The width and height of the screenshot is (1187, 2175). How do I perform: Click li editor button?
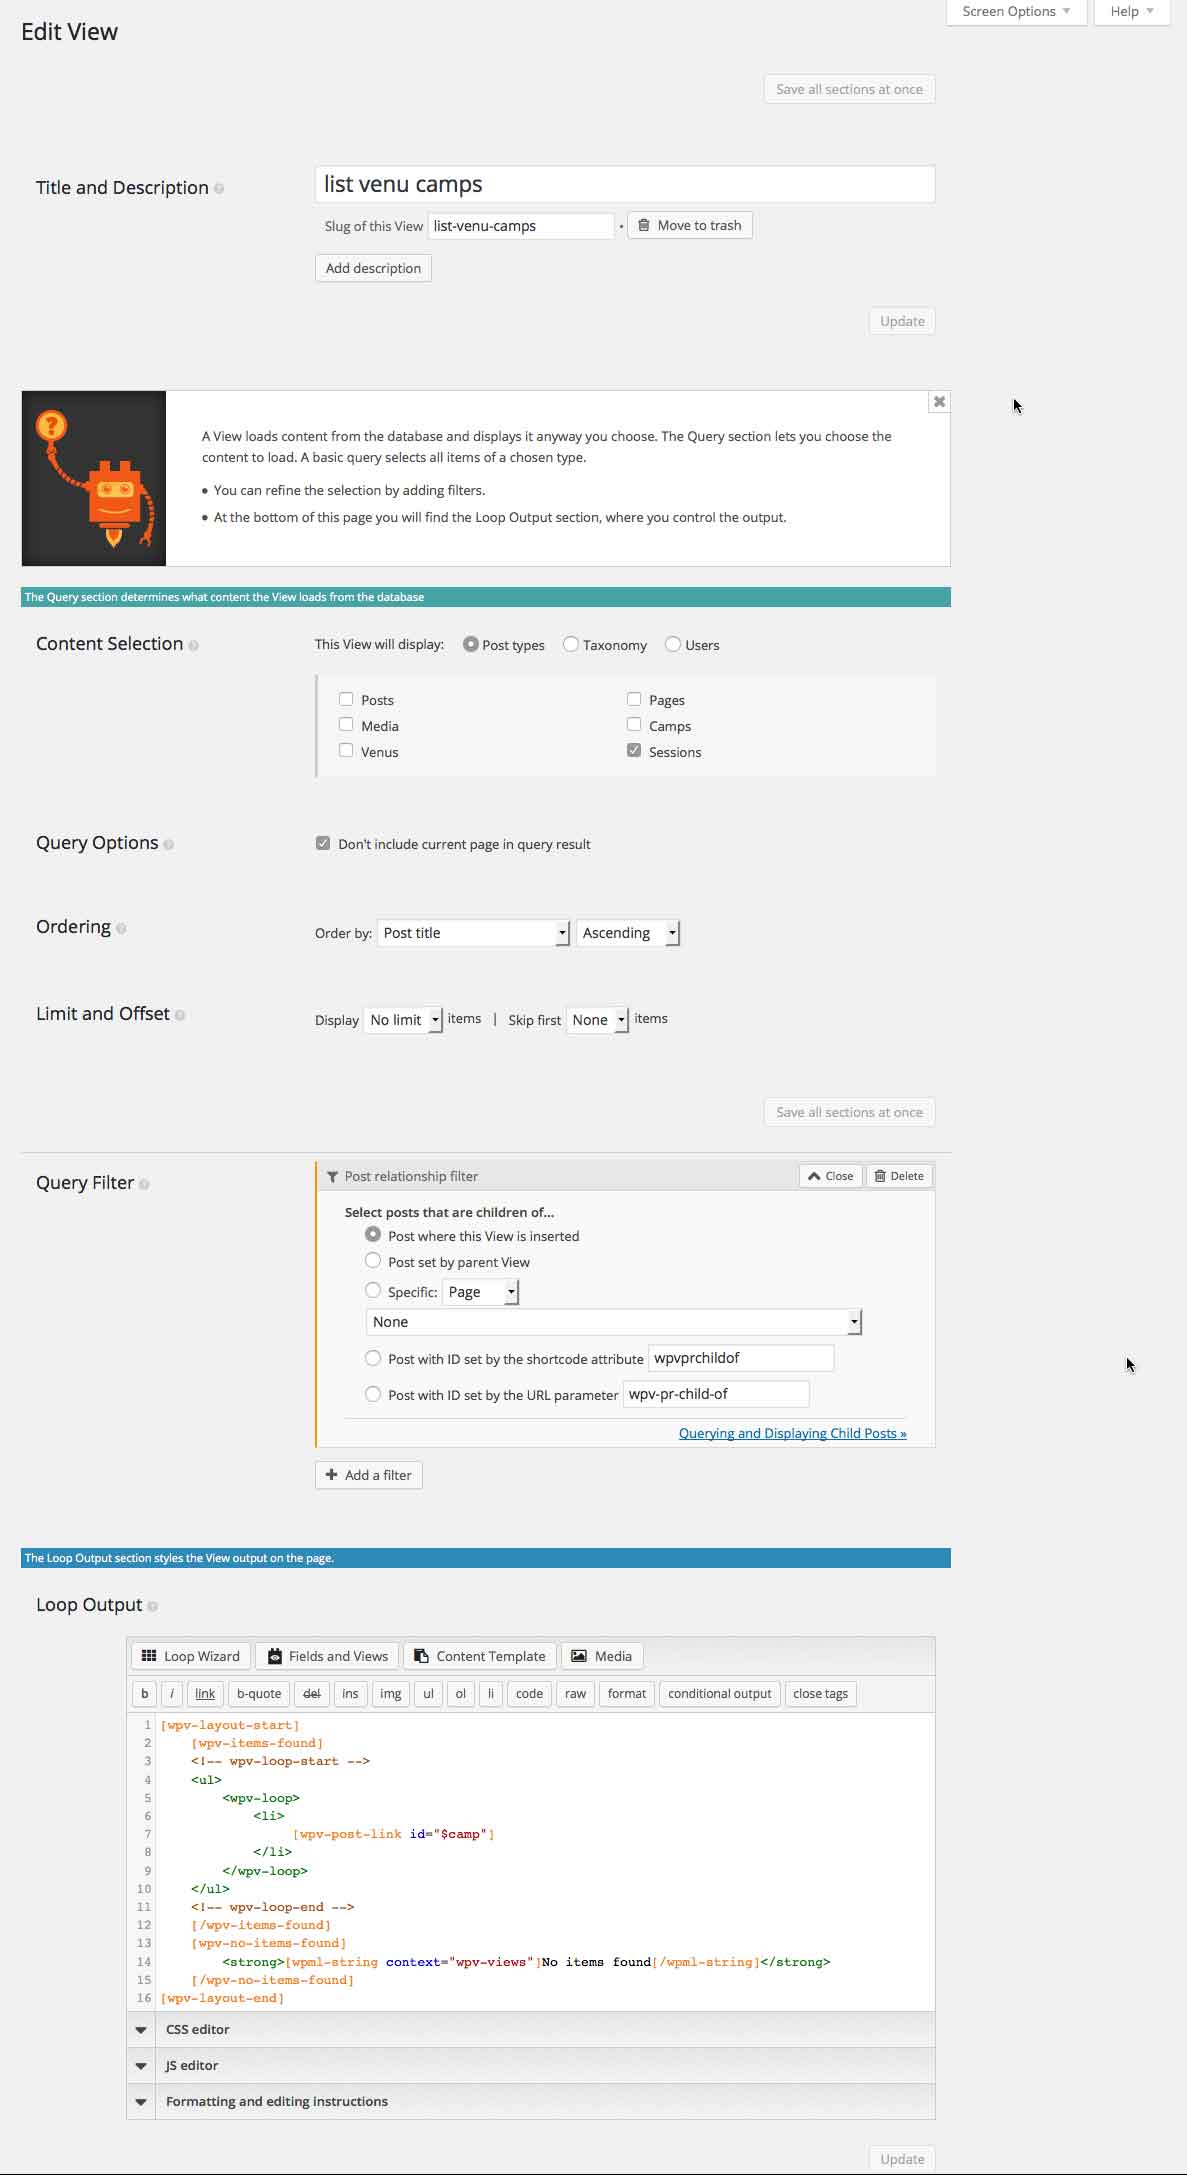tap(491, 1694)
